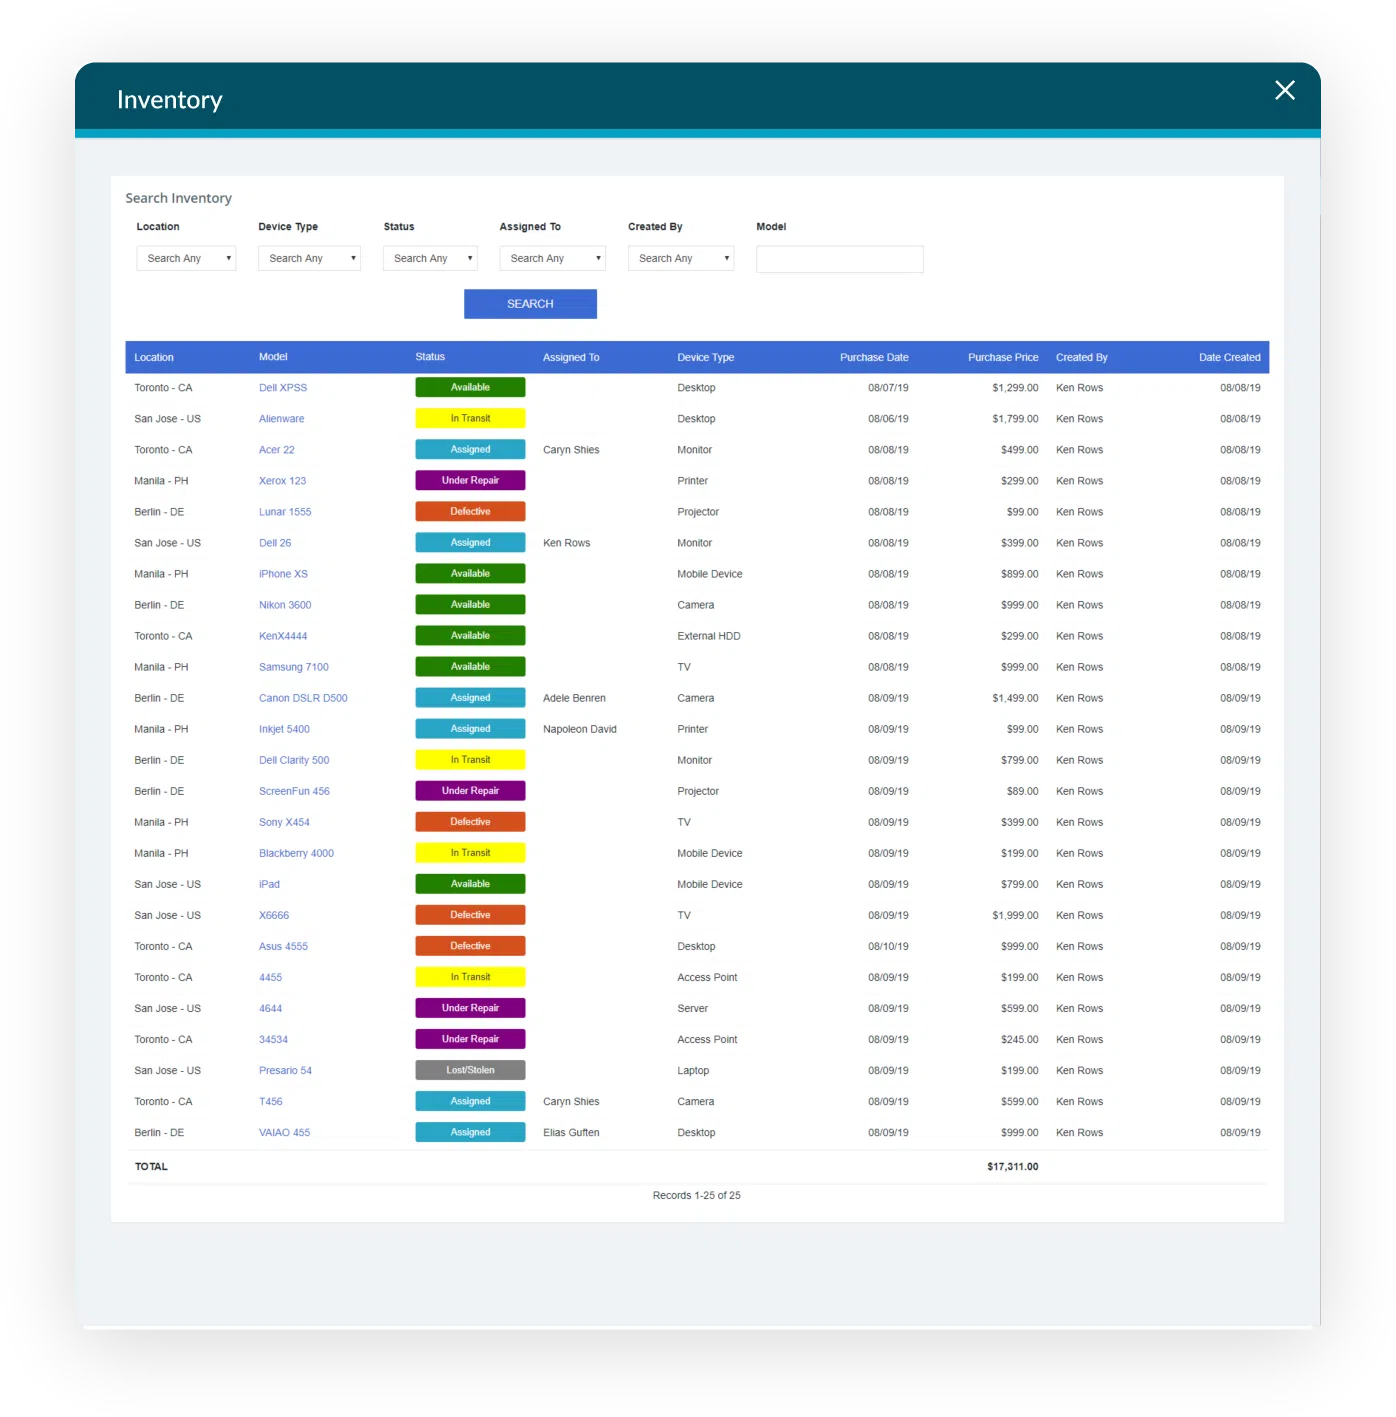
Task: Click the Under Repair badge for Xerox 123
Action: tap(470, 480)
